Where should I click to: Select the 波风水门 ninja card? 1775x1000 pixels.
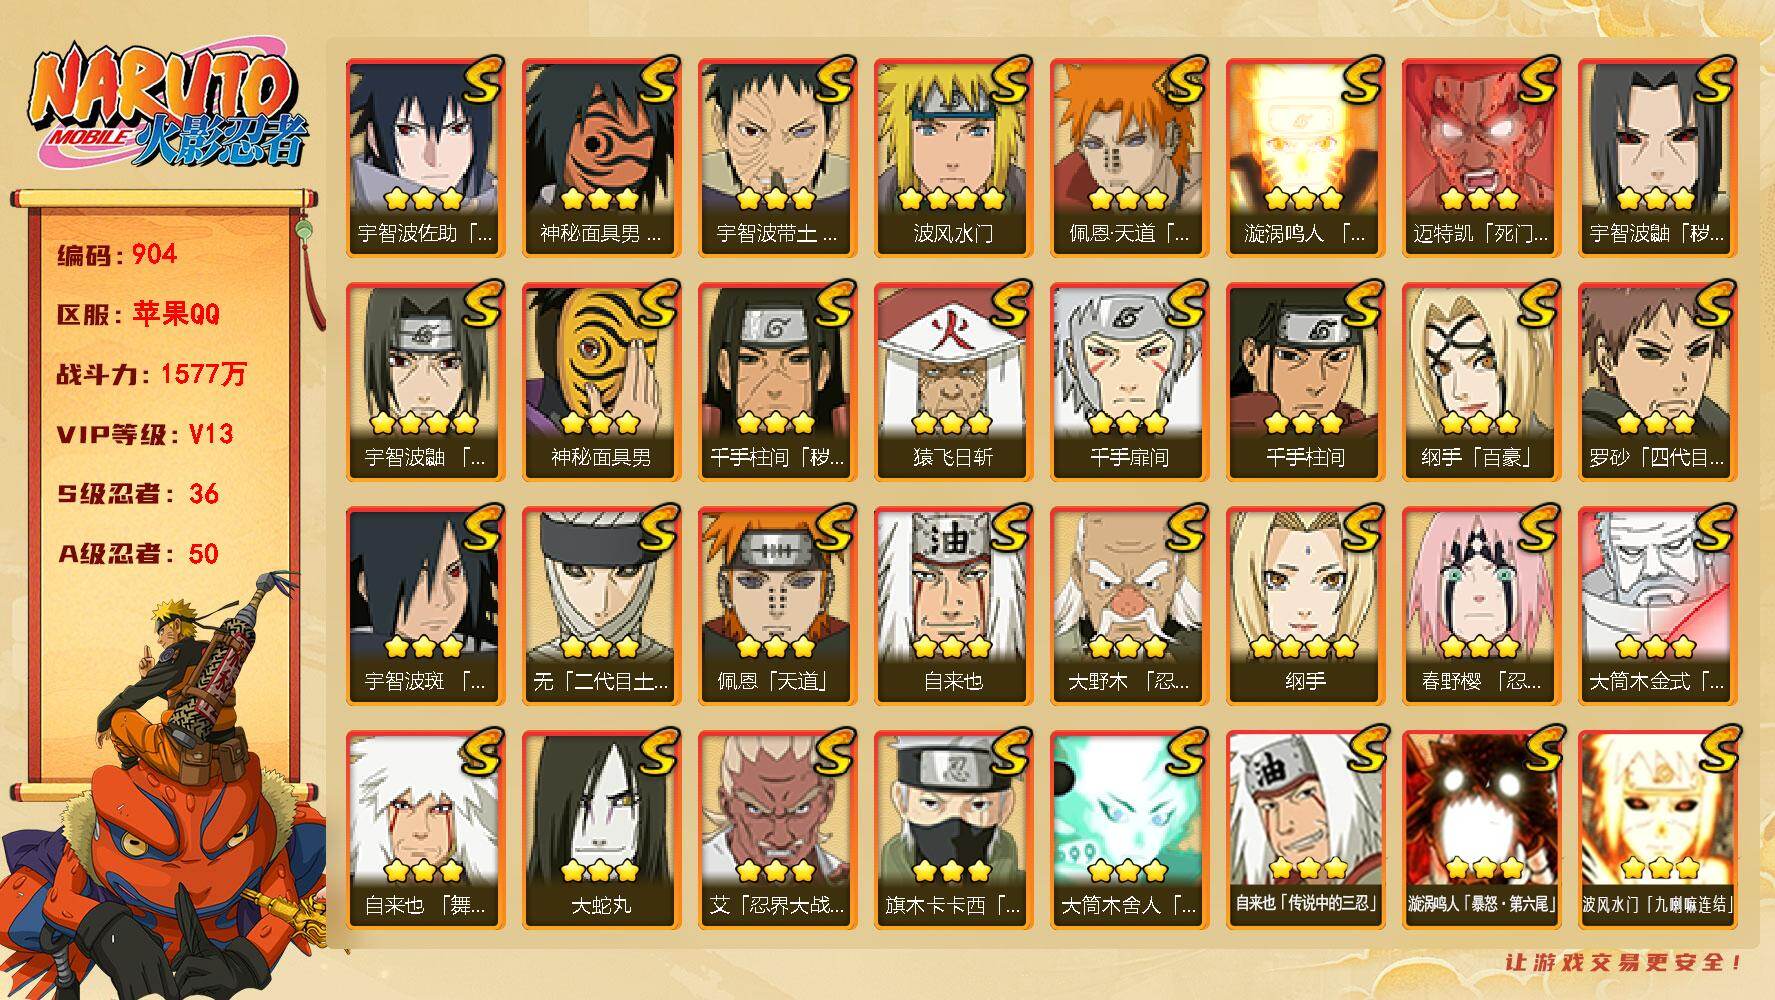[953, 157]
